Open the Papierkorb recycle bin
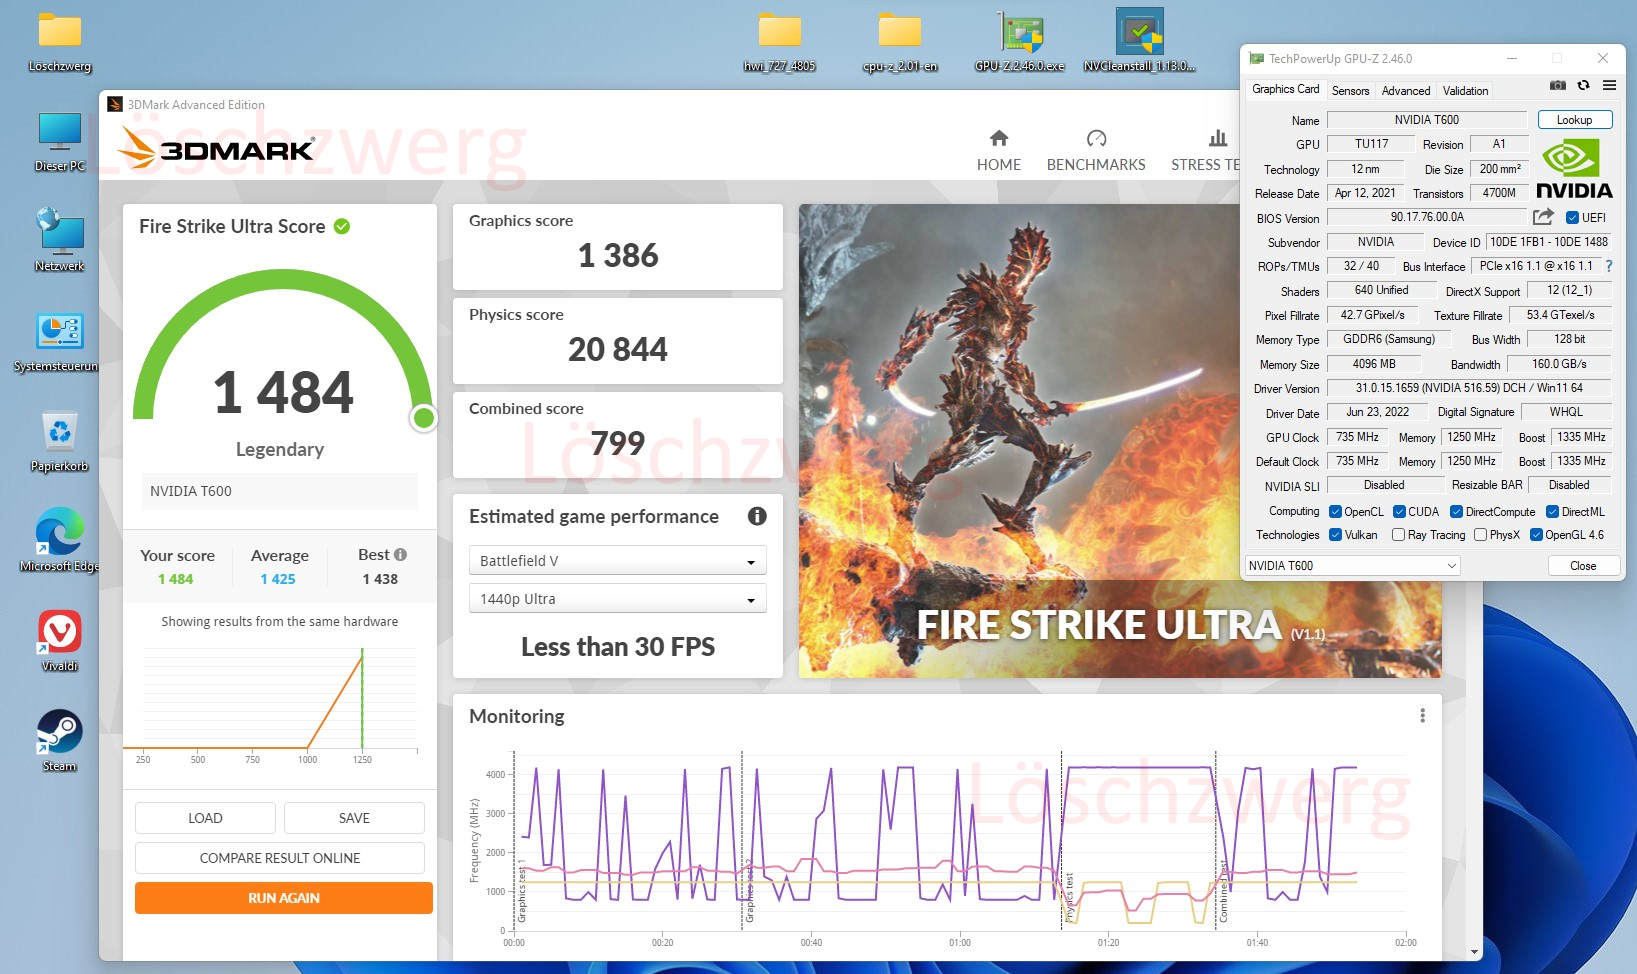The width and height of the screenshot is (1637, 974). [x=60, y=442]
